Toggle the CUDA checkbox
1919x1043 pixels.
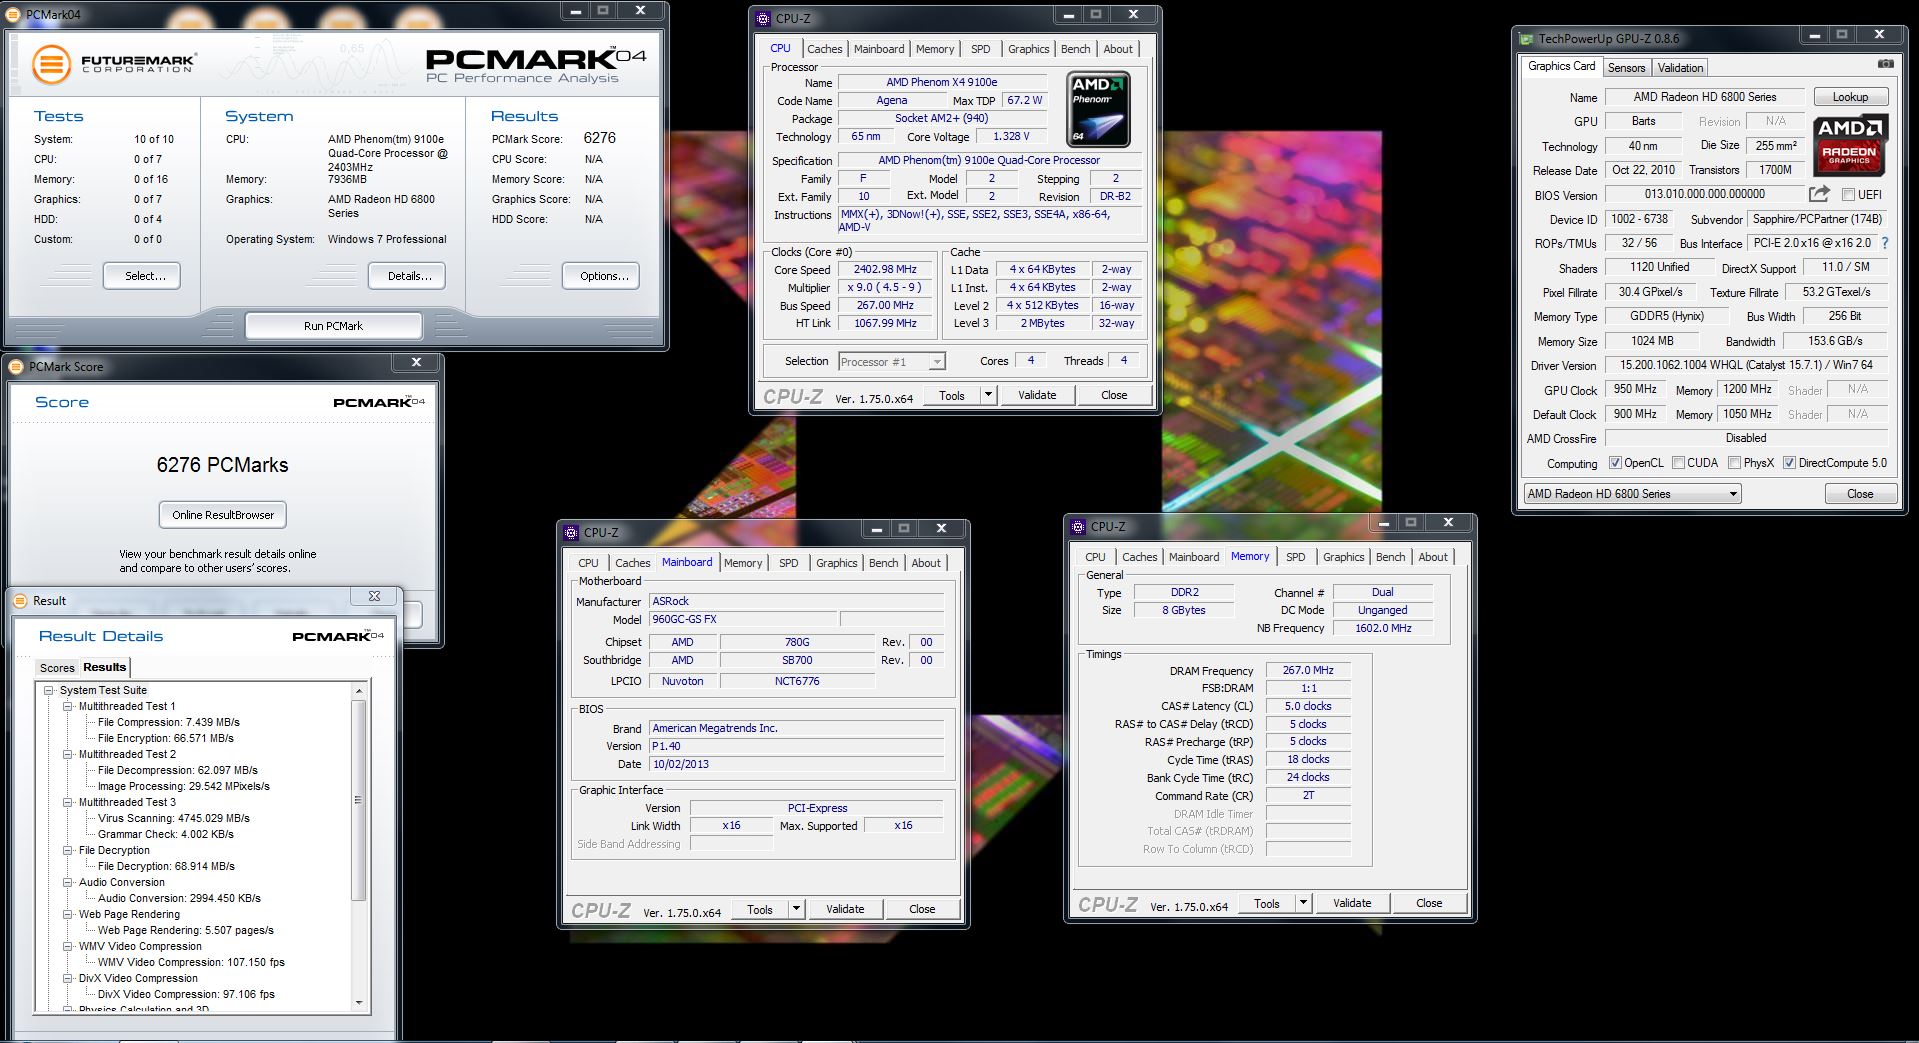(x=1679, y=463)
